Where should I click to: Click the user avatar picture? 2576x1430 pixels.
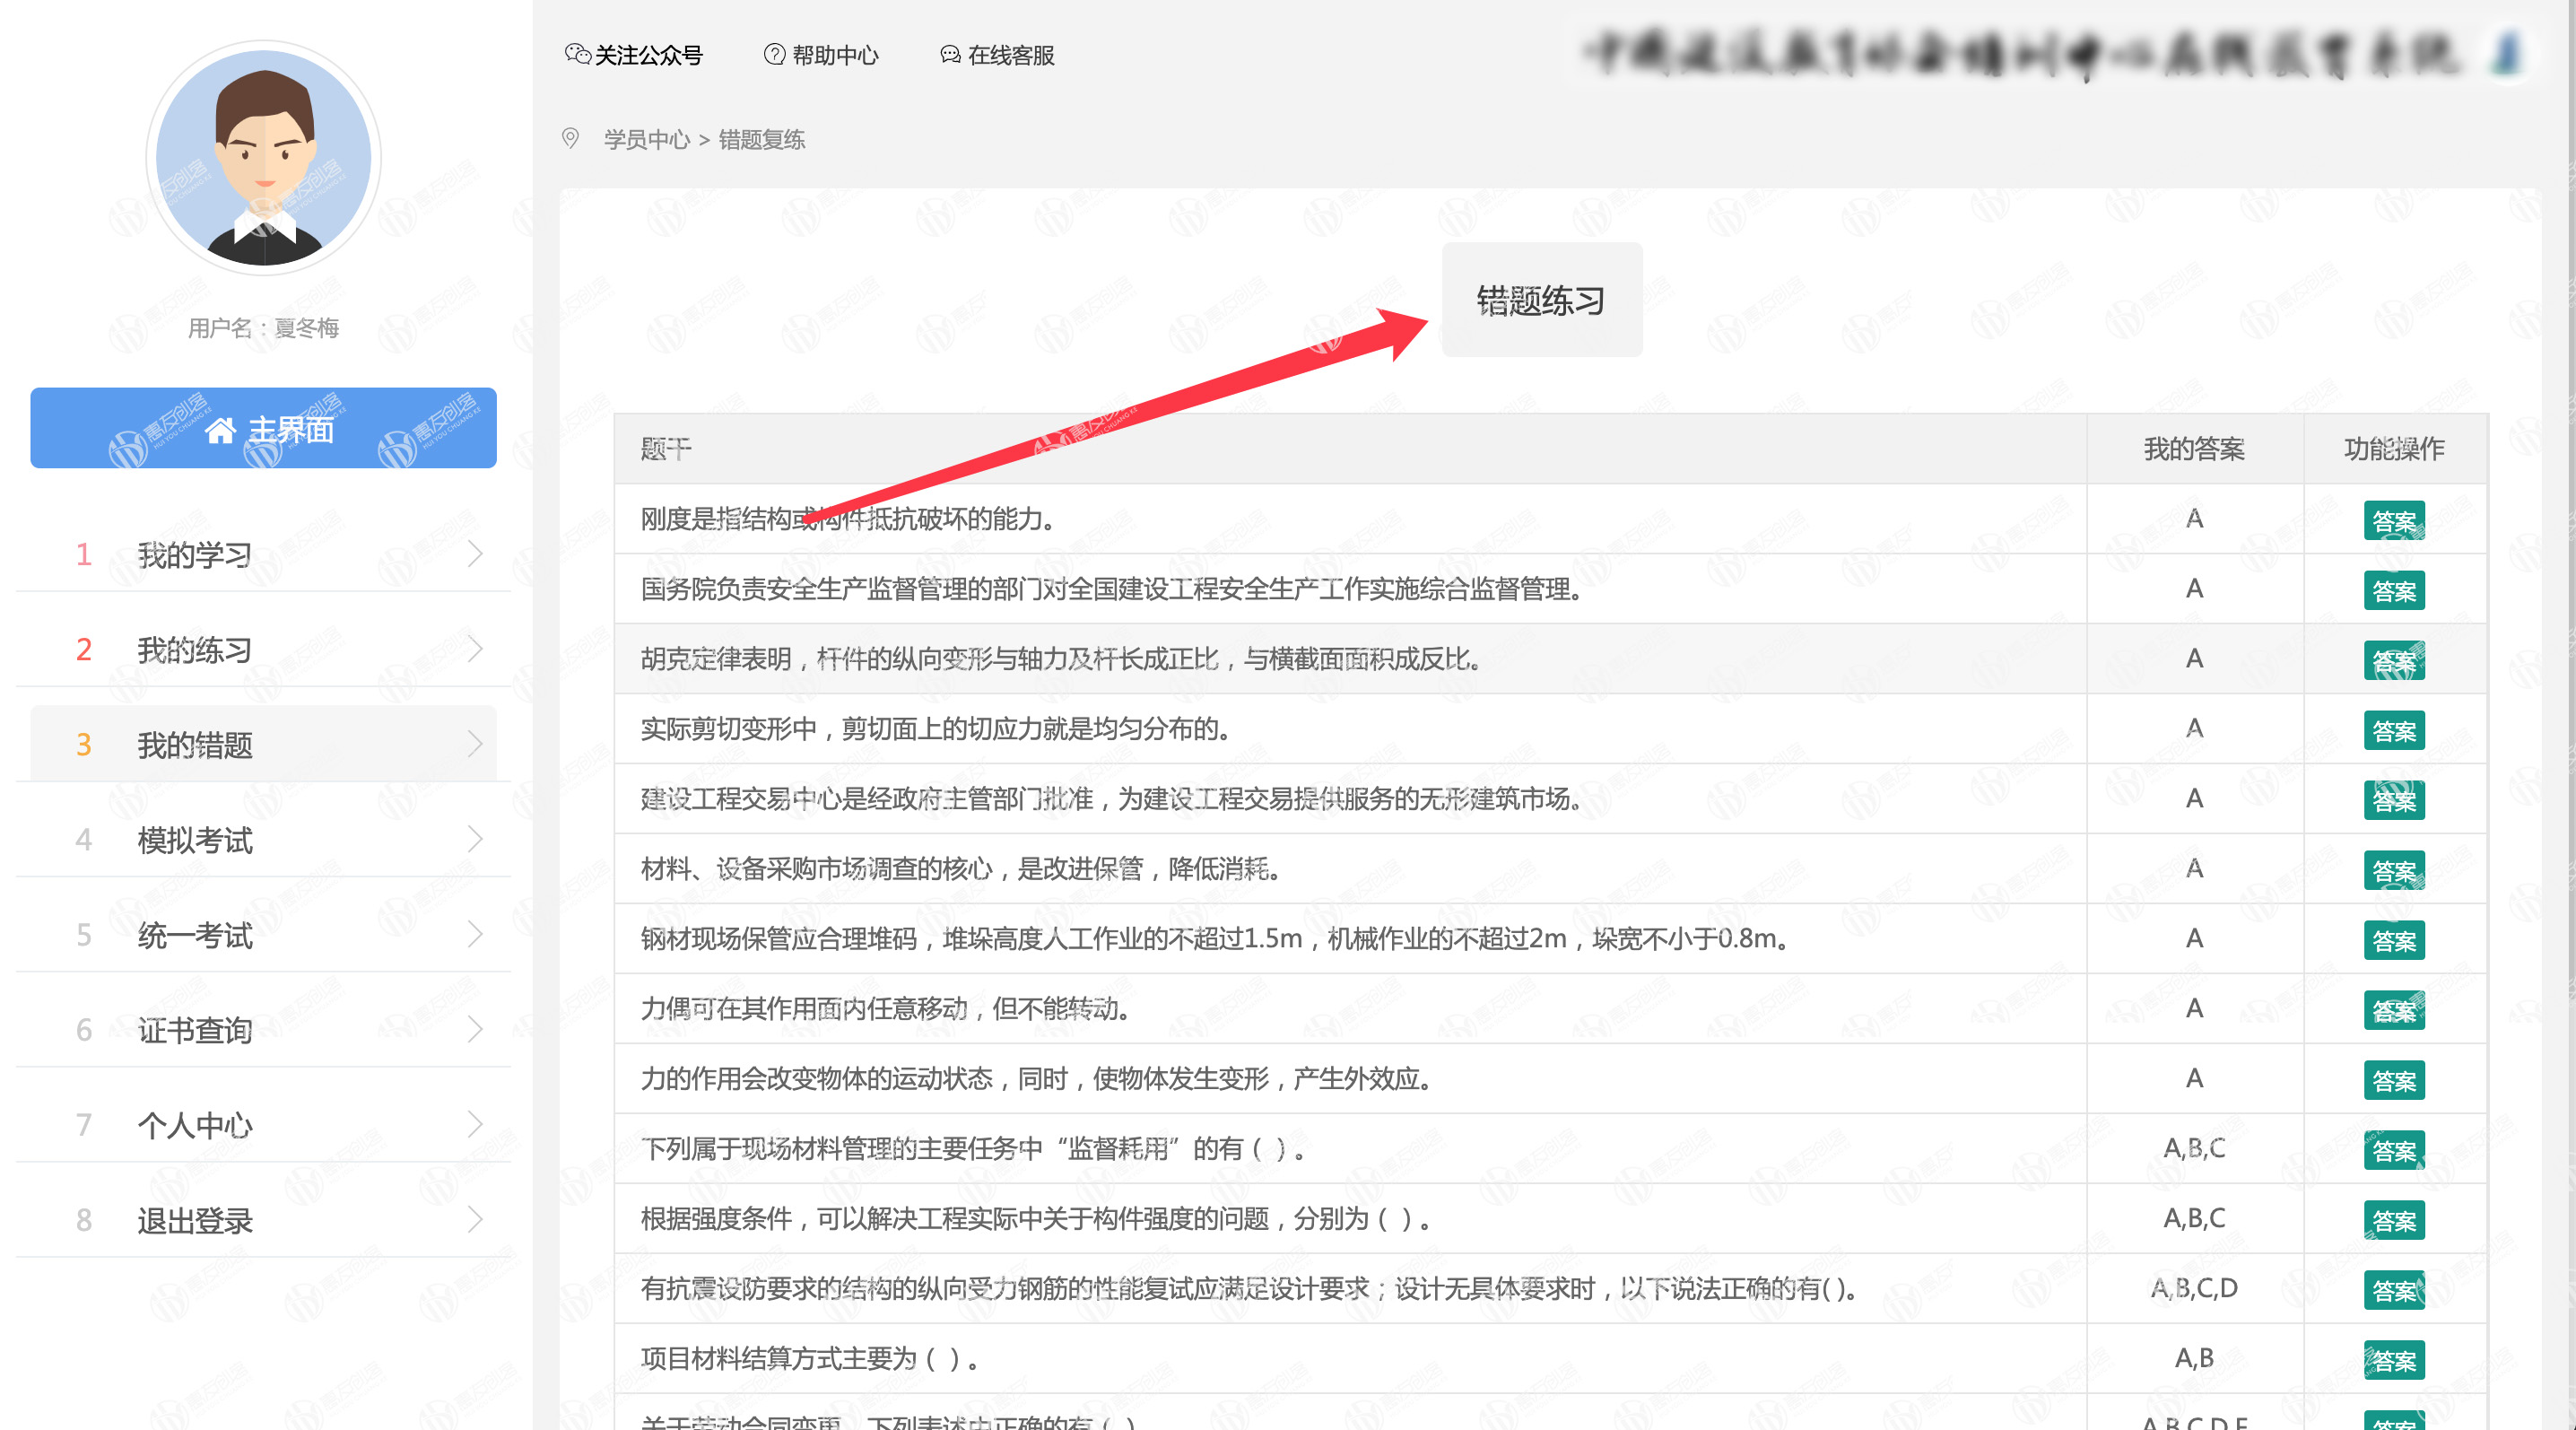264,157
